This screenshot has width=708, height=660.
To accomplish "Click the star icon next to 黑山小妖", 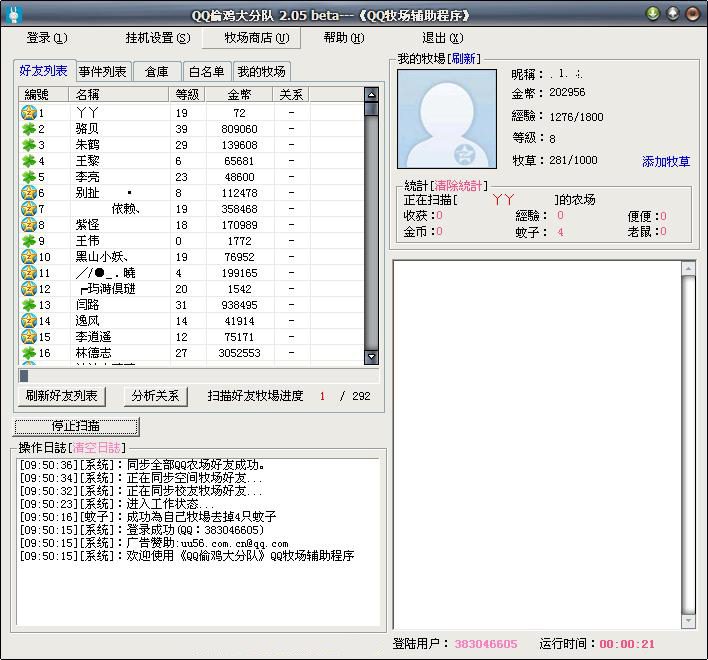I will [29, 257].
